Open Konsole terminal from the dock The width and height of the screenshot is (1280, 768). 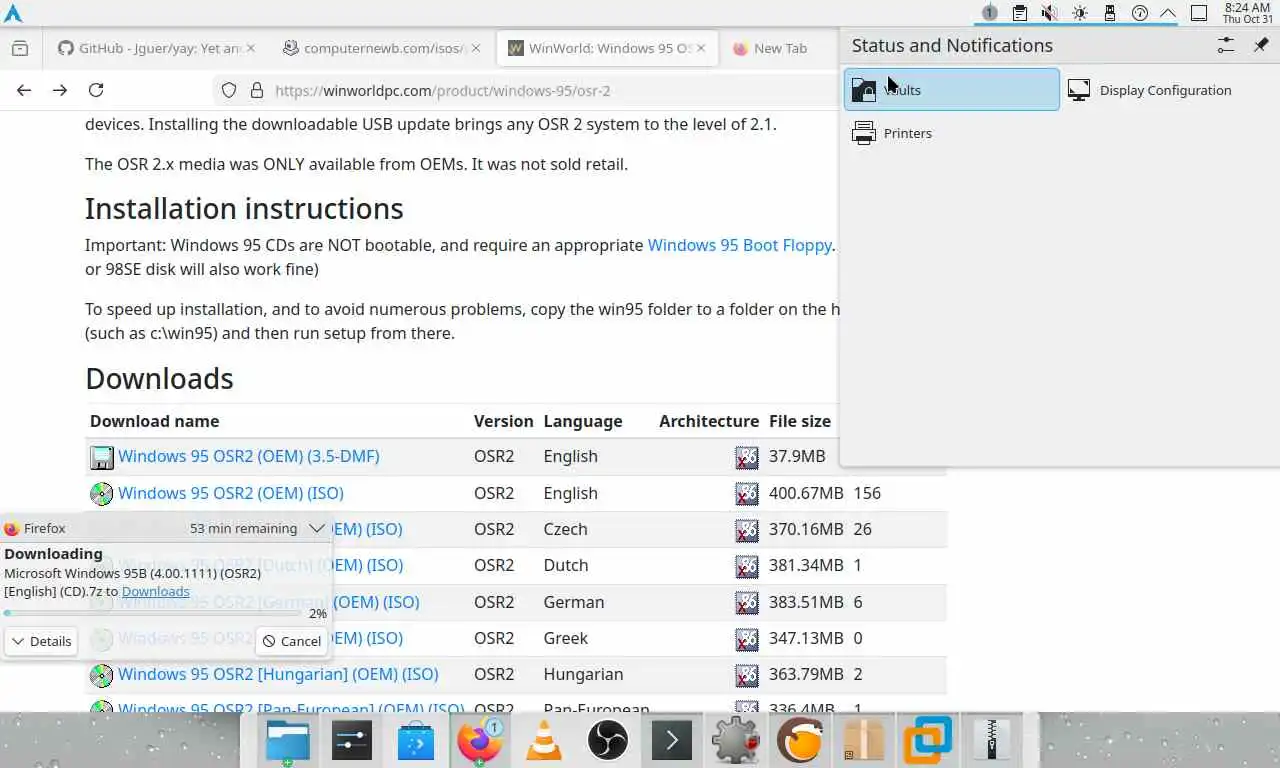[672, 741]
